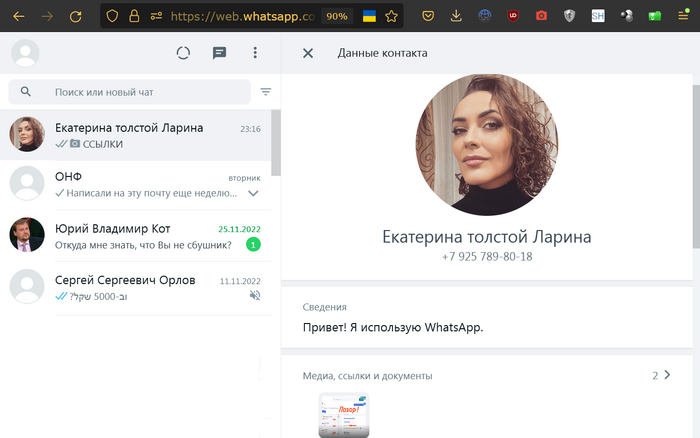The image size is (700, 438).
Task: Click the shield tracking protection icon
Action: coord(112,16)
